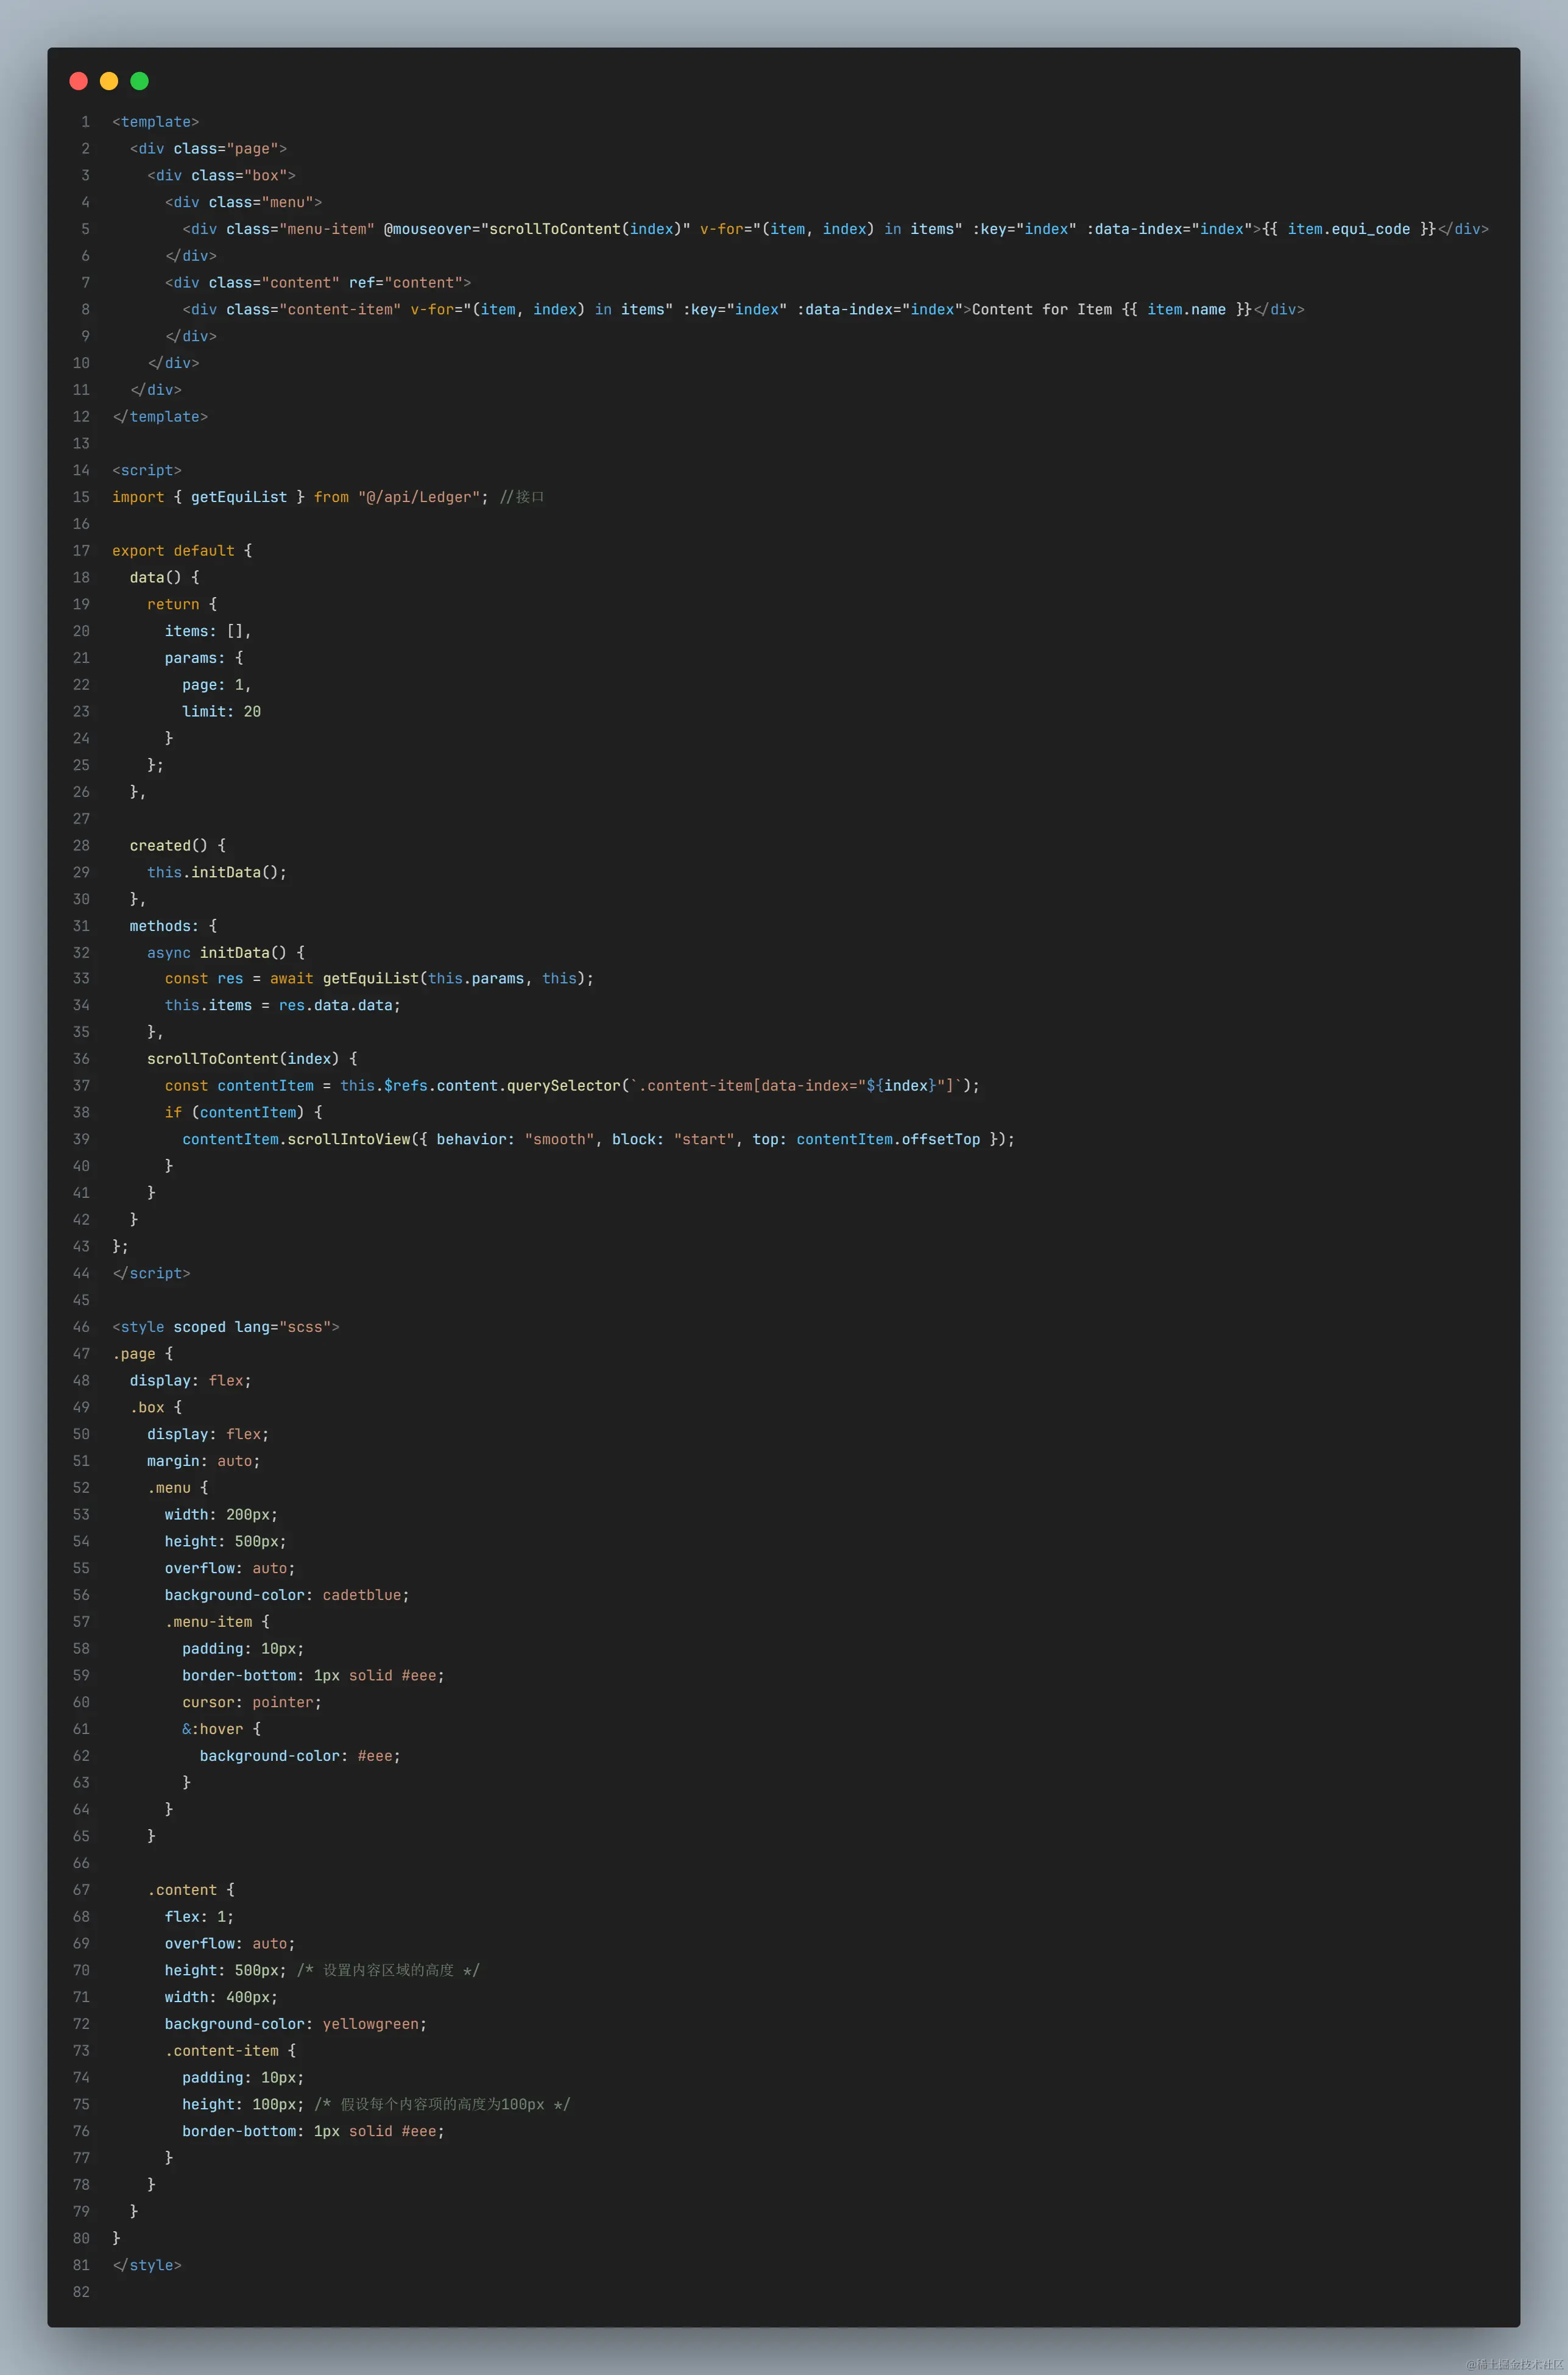This screenshot has width=1568, height=2375.
Task: Click the script closing tag
Action: pos(151,1273)
